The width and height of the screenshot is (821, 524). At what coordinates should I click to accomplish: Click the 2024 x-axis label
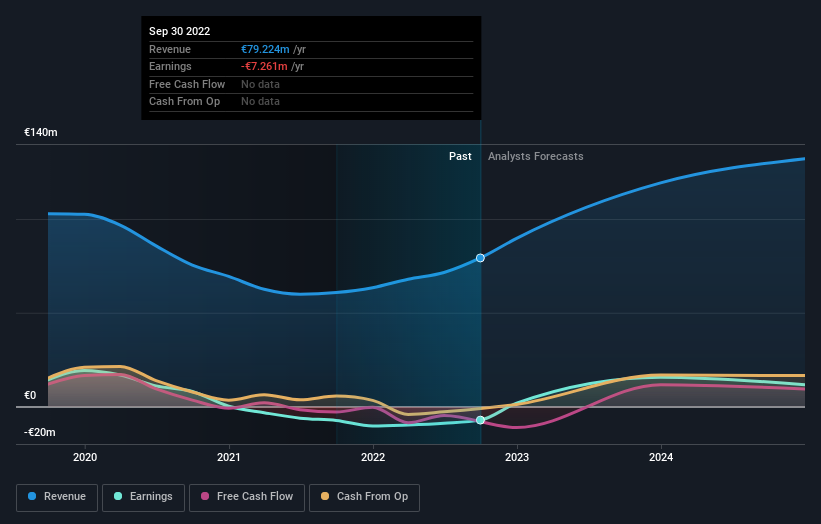click(x=661, y=458)
